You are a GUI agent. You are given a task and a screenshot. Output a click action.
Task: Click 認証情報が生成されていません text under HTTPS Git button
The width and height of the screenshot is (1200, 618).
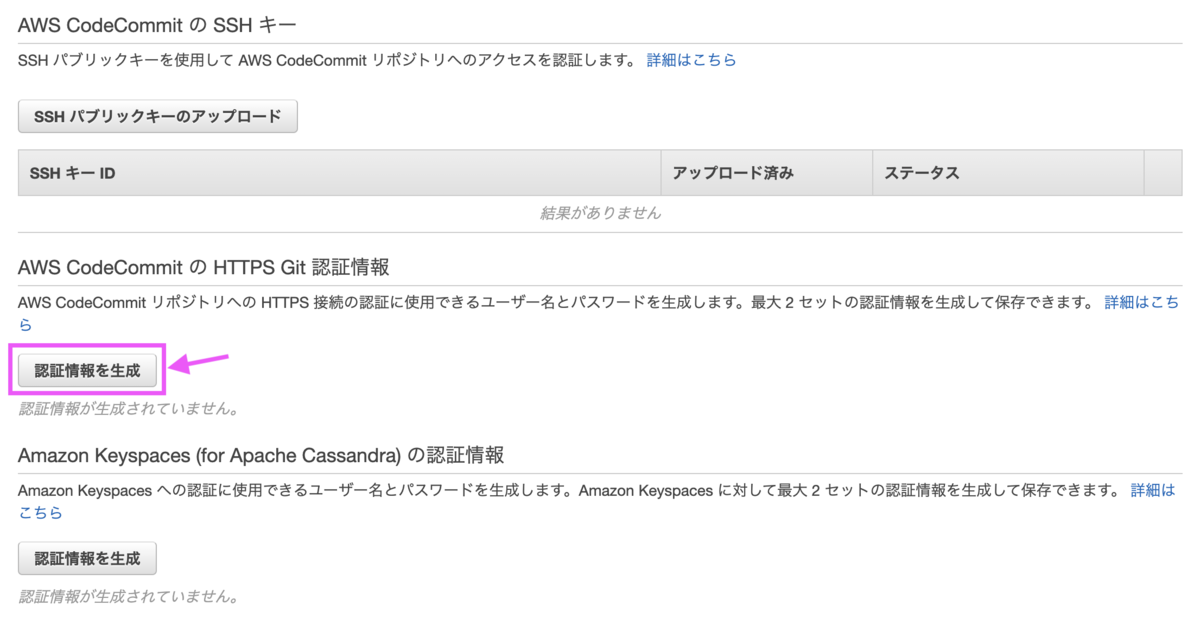coord(128,409)
